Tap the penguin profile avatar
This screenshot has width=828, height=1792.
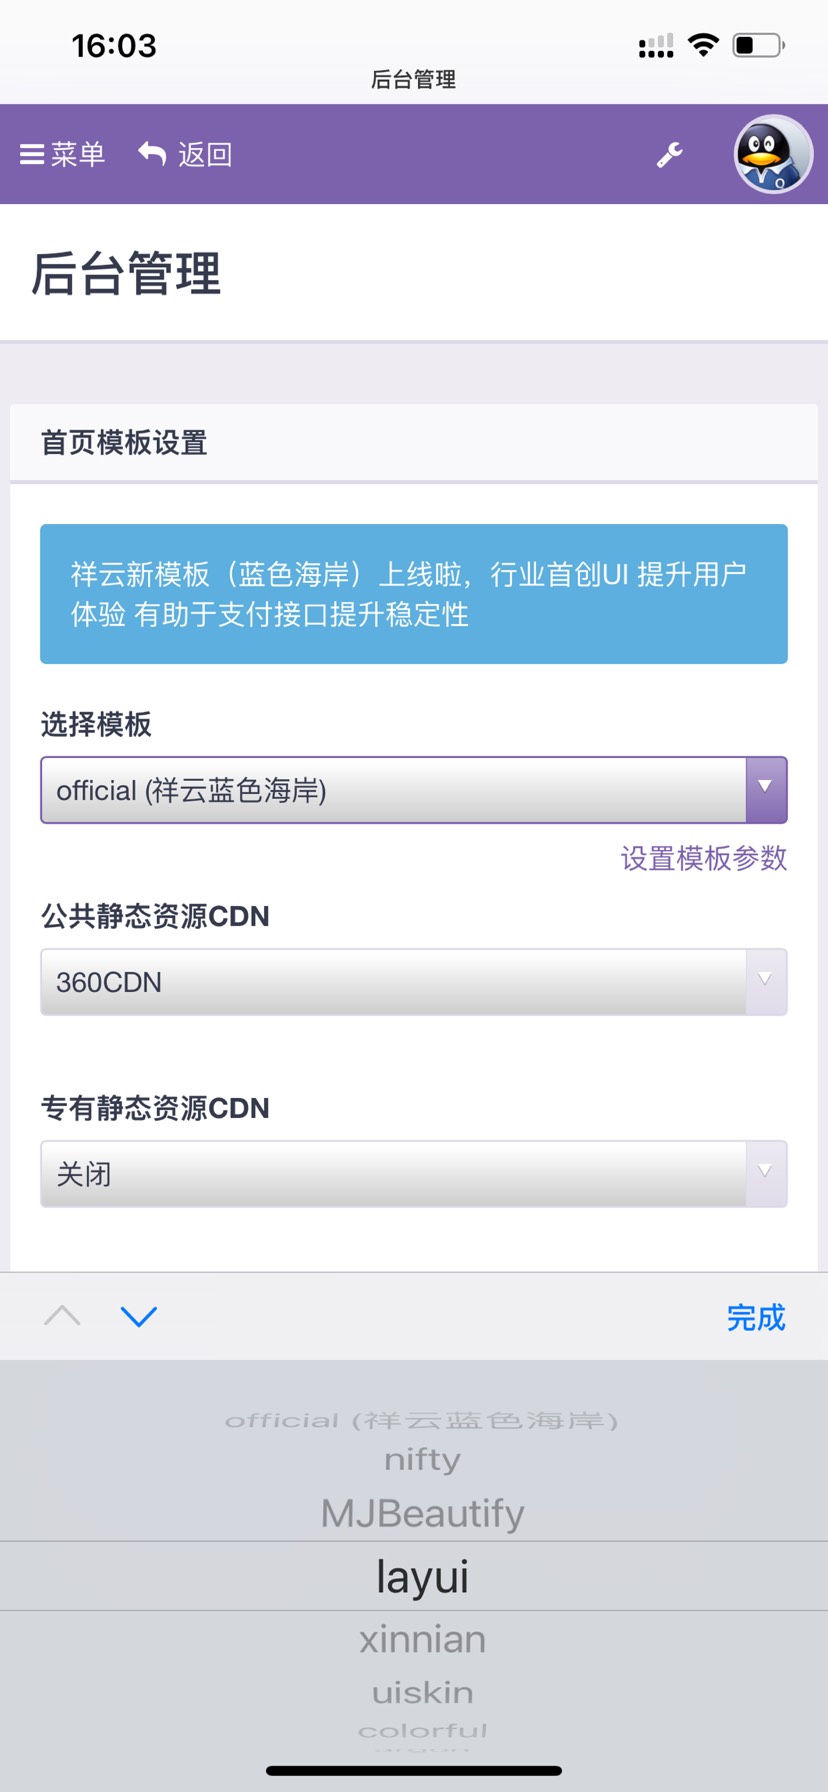click(x=773, y=154)
